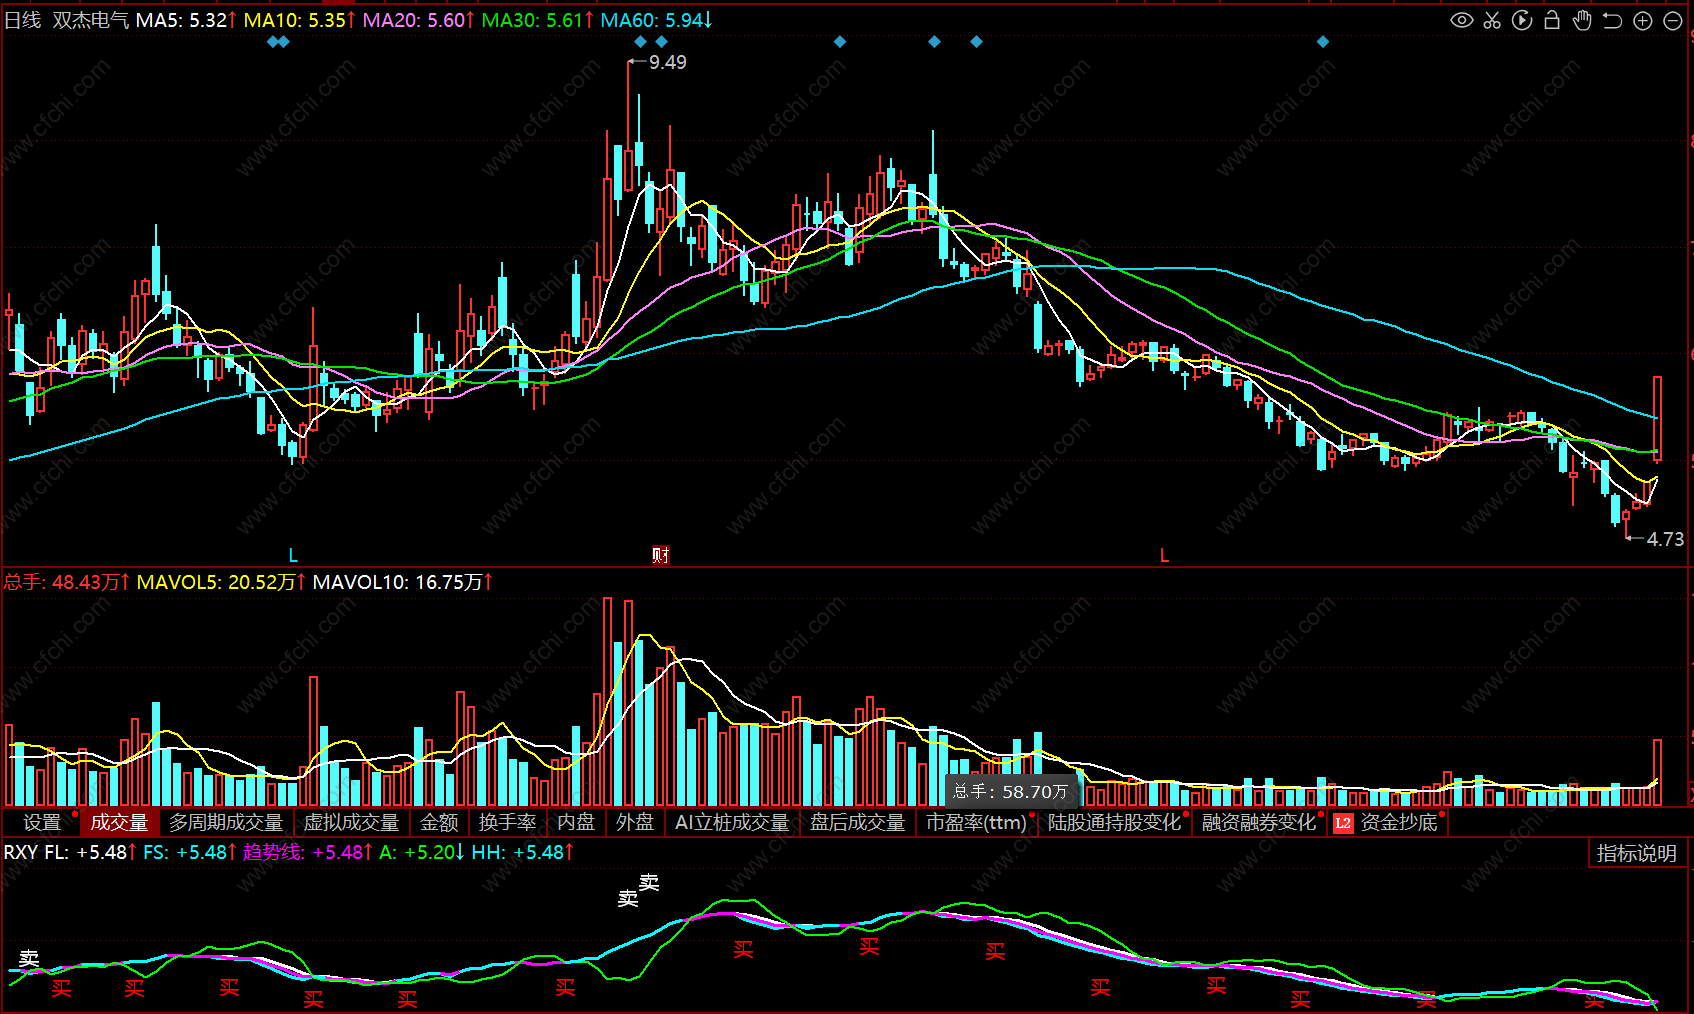
Task: Open 陆股通持股变化 tab
Action: tap(1114, 822)
